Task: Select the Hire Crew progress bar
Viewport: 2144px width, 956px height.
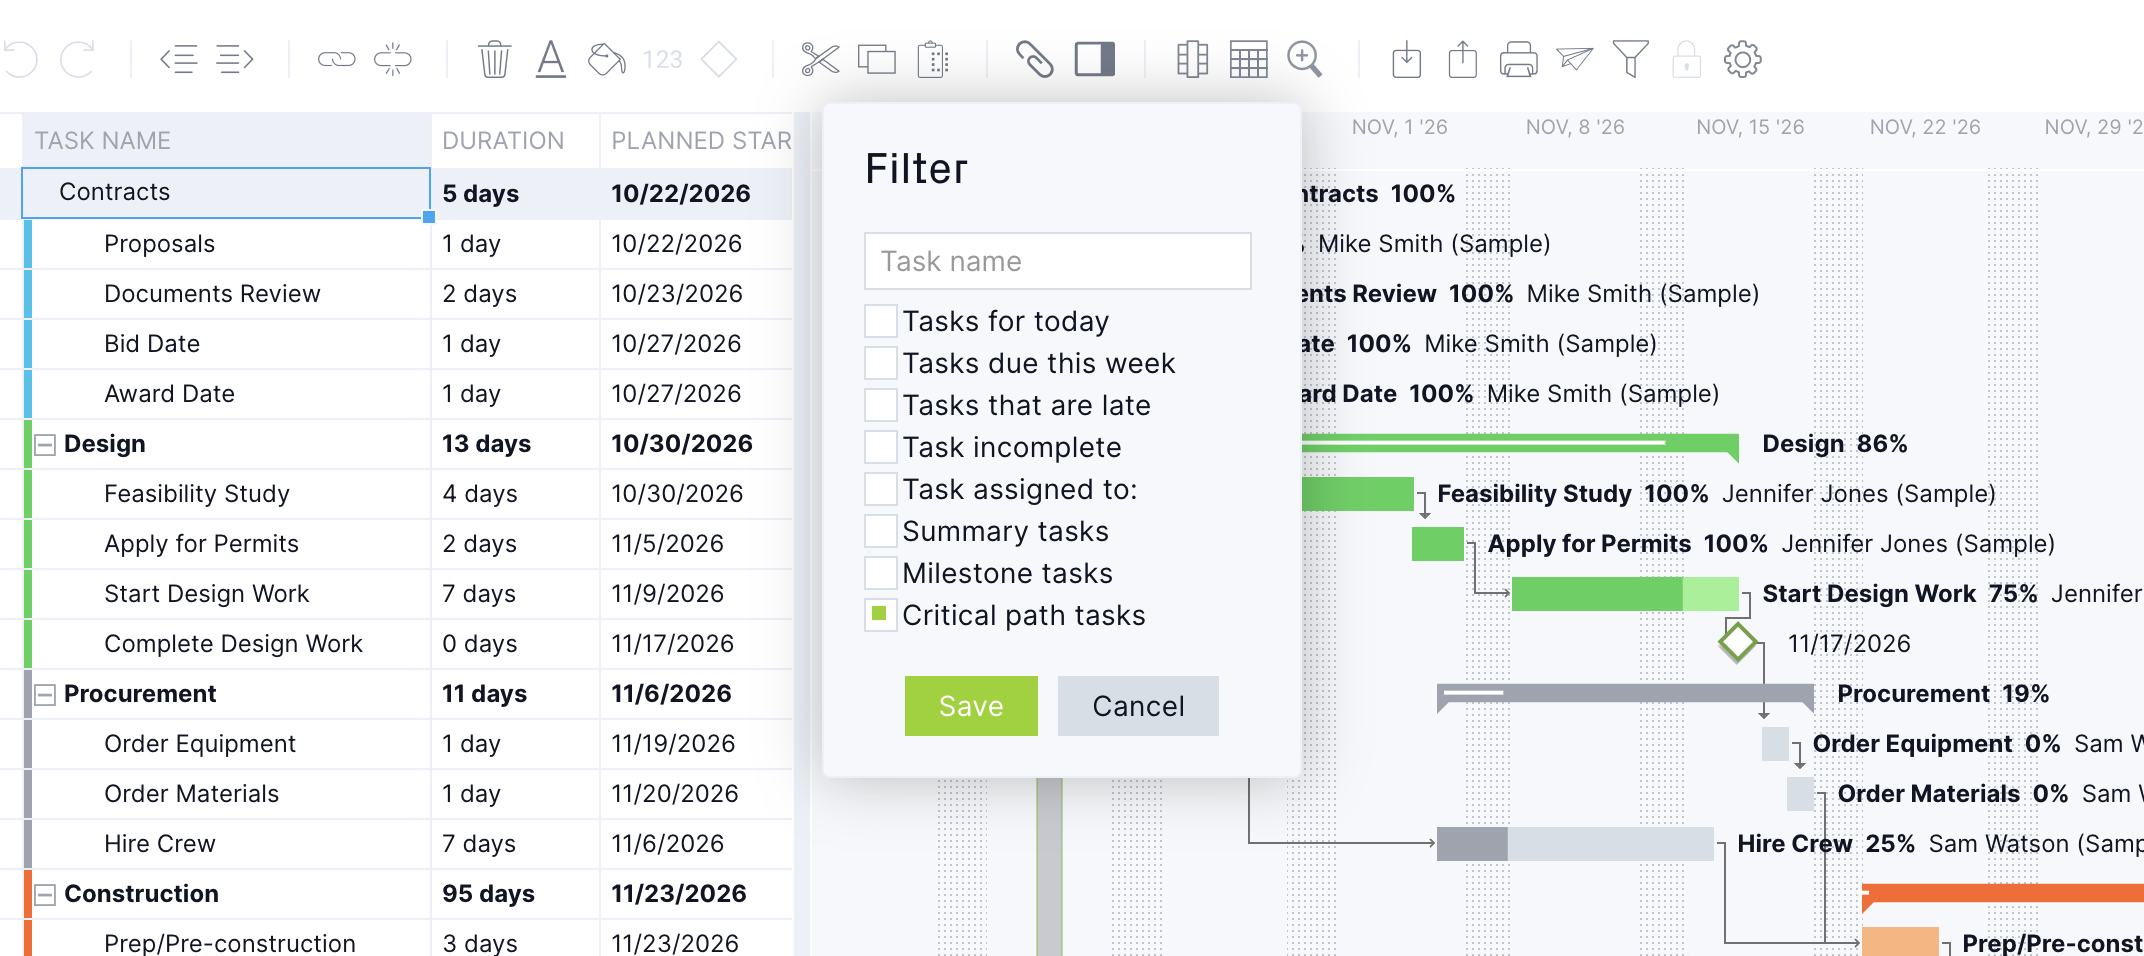Action: coord(1574,844)
